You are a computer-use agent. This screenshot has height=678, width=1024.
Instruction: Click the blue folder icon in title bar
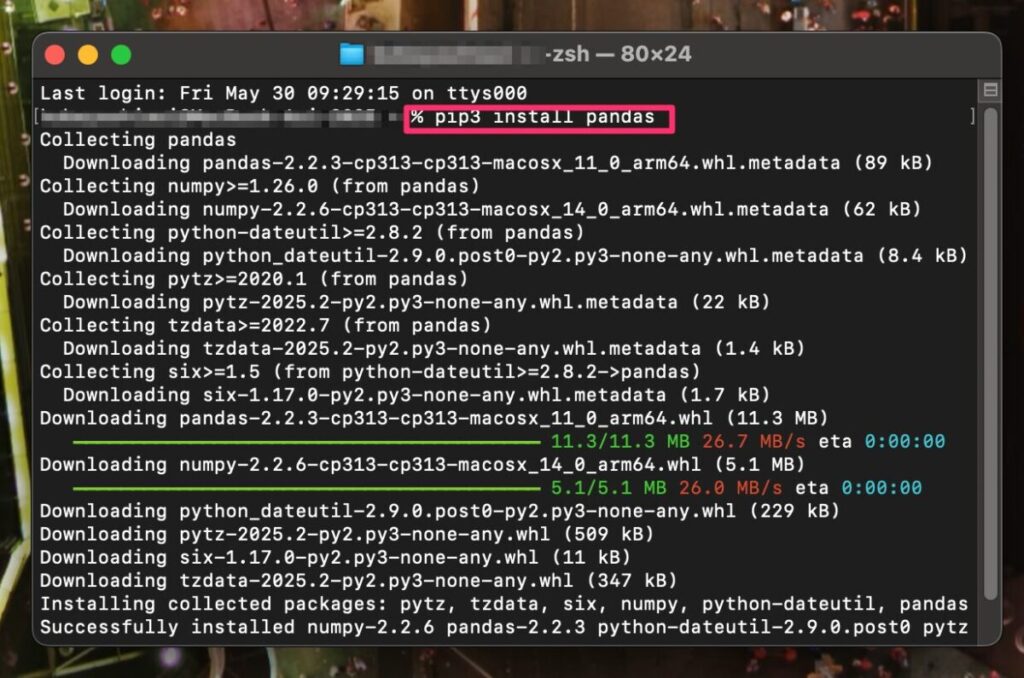pos(352,54)
